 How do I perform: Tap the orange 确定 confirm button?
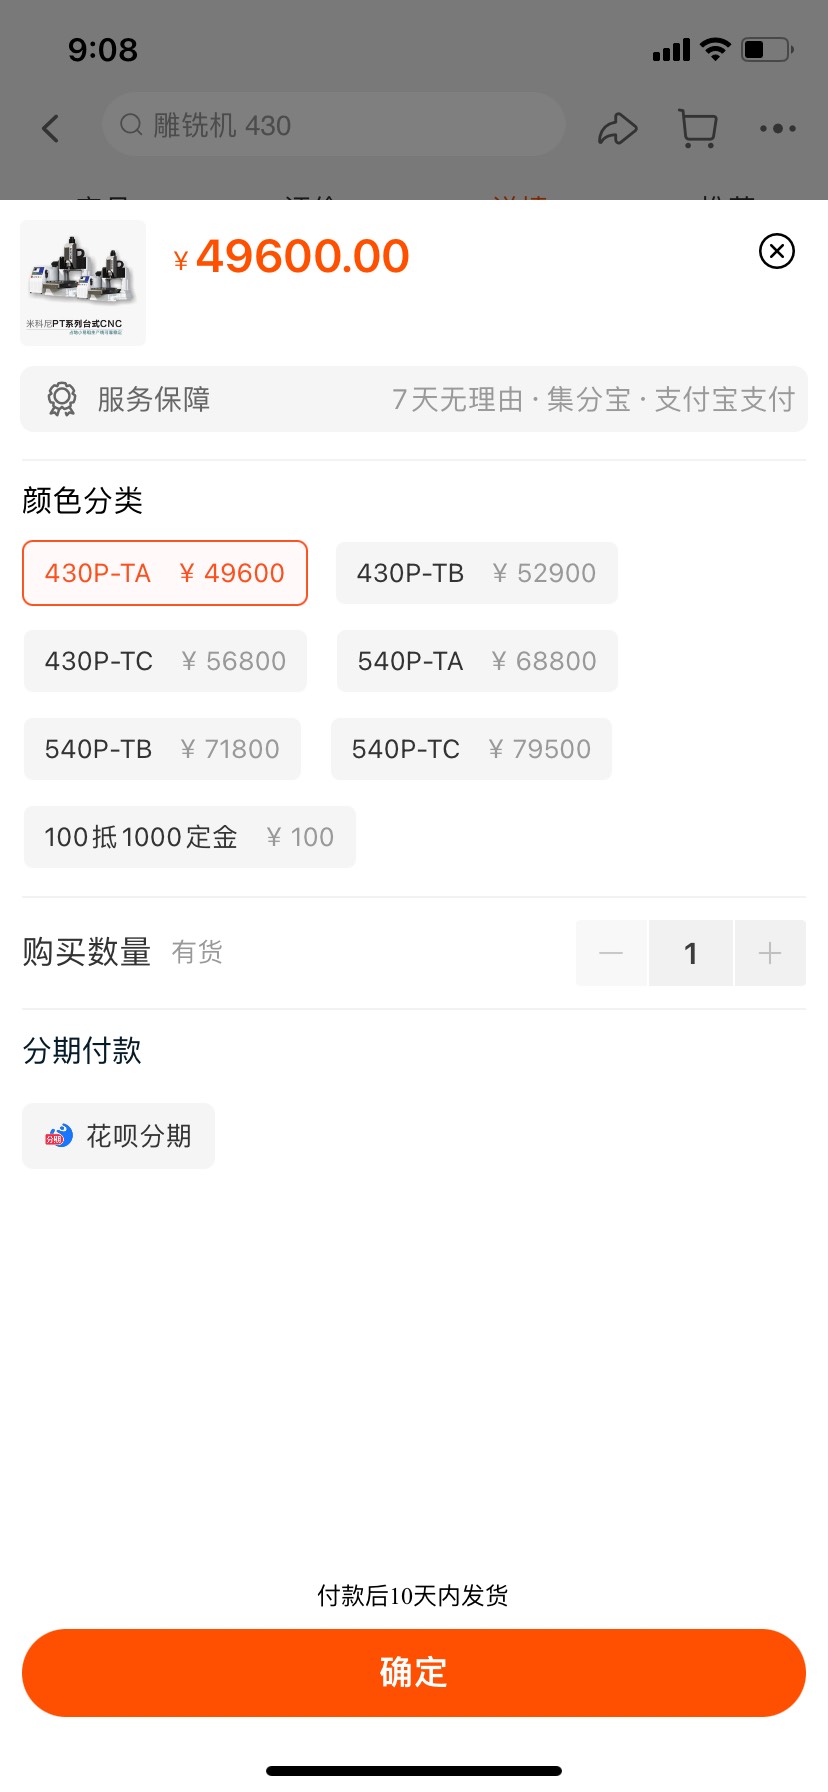pyautogui.click(x=414, y=1673)
